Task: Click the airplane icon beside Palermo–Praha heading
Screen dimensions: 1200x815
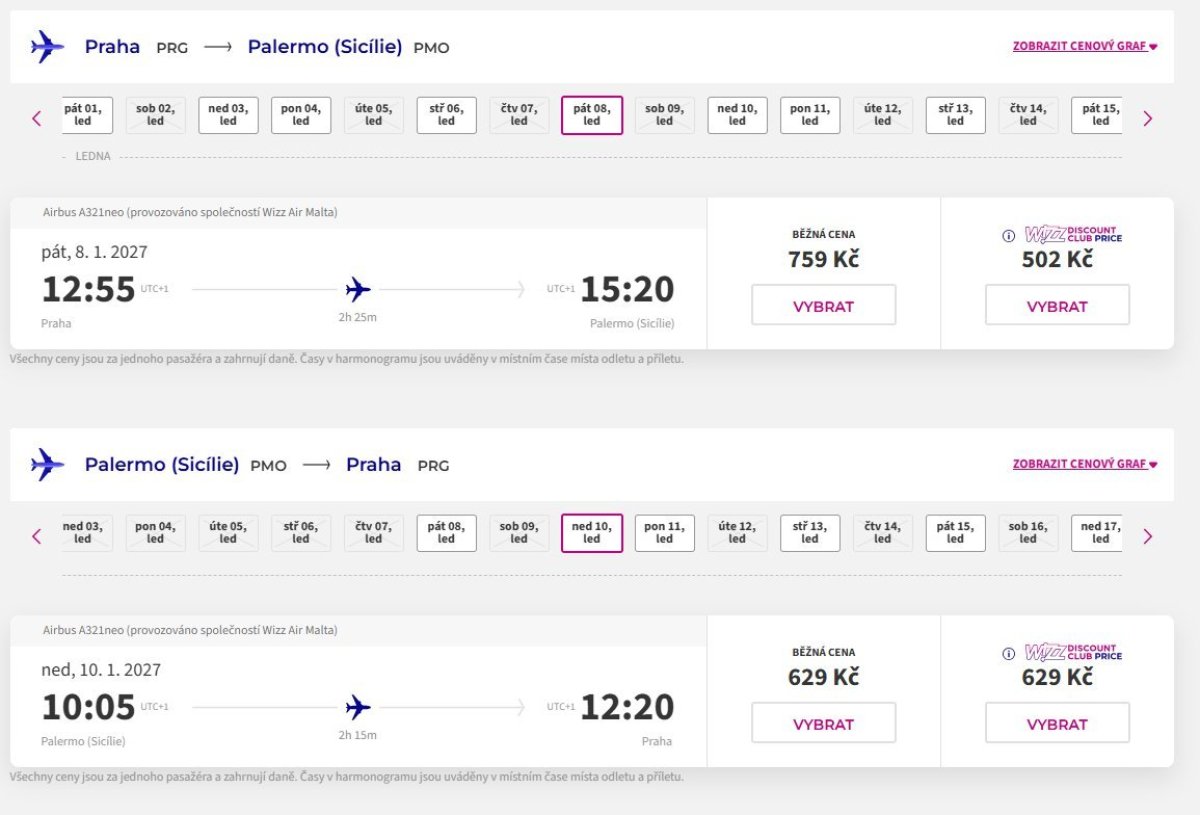Action: [47, 465]
